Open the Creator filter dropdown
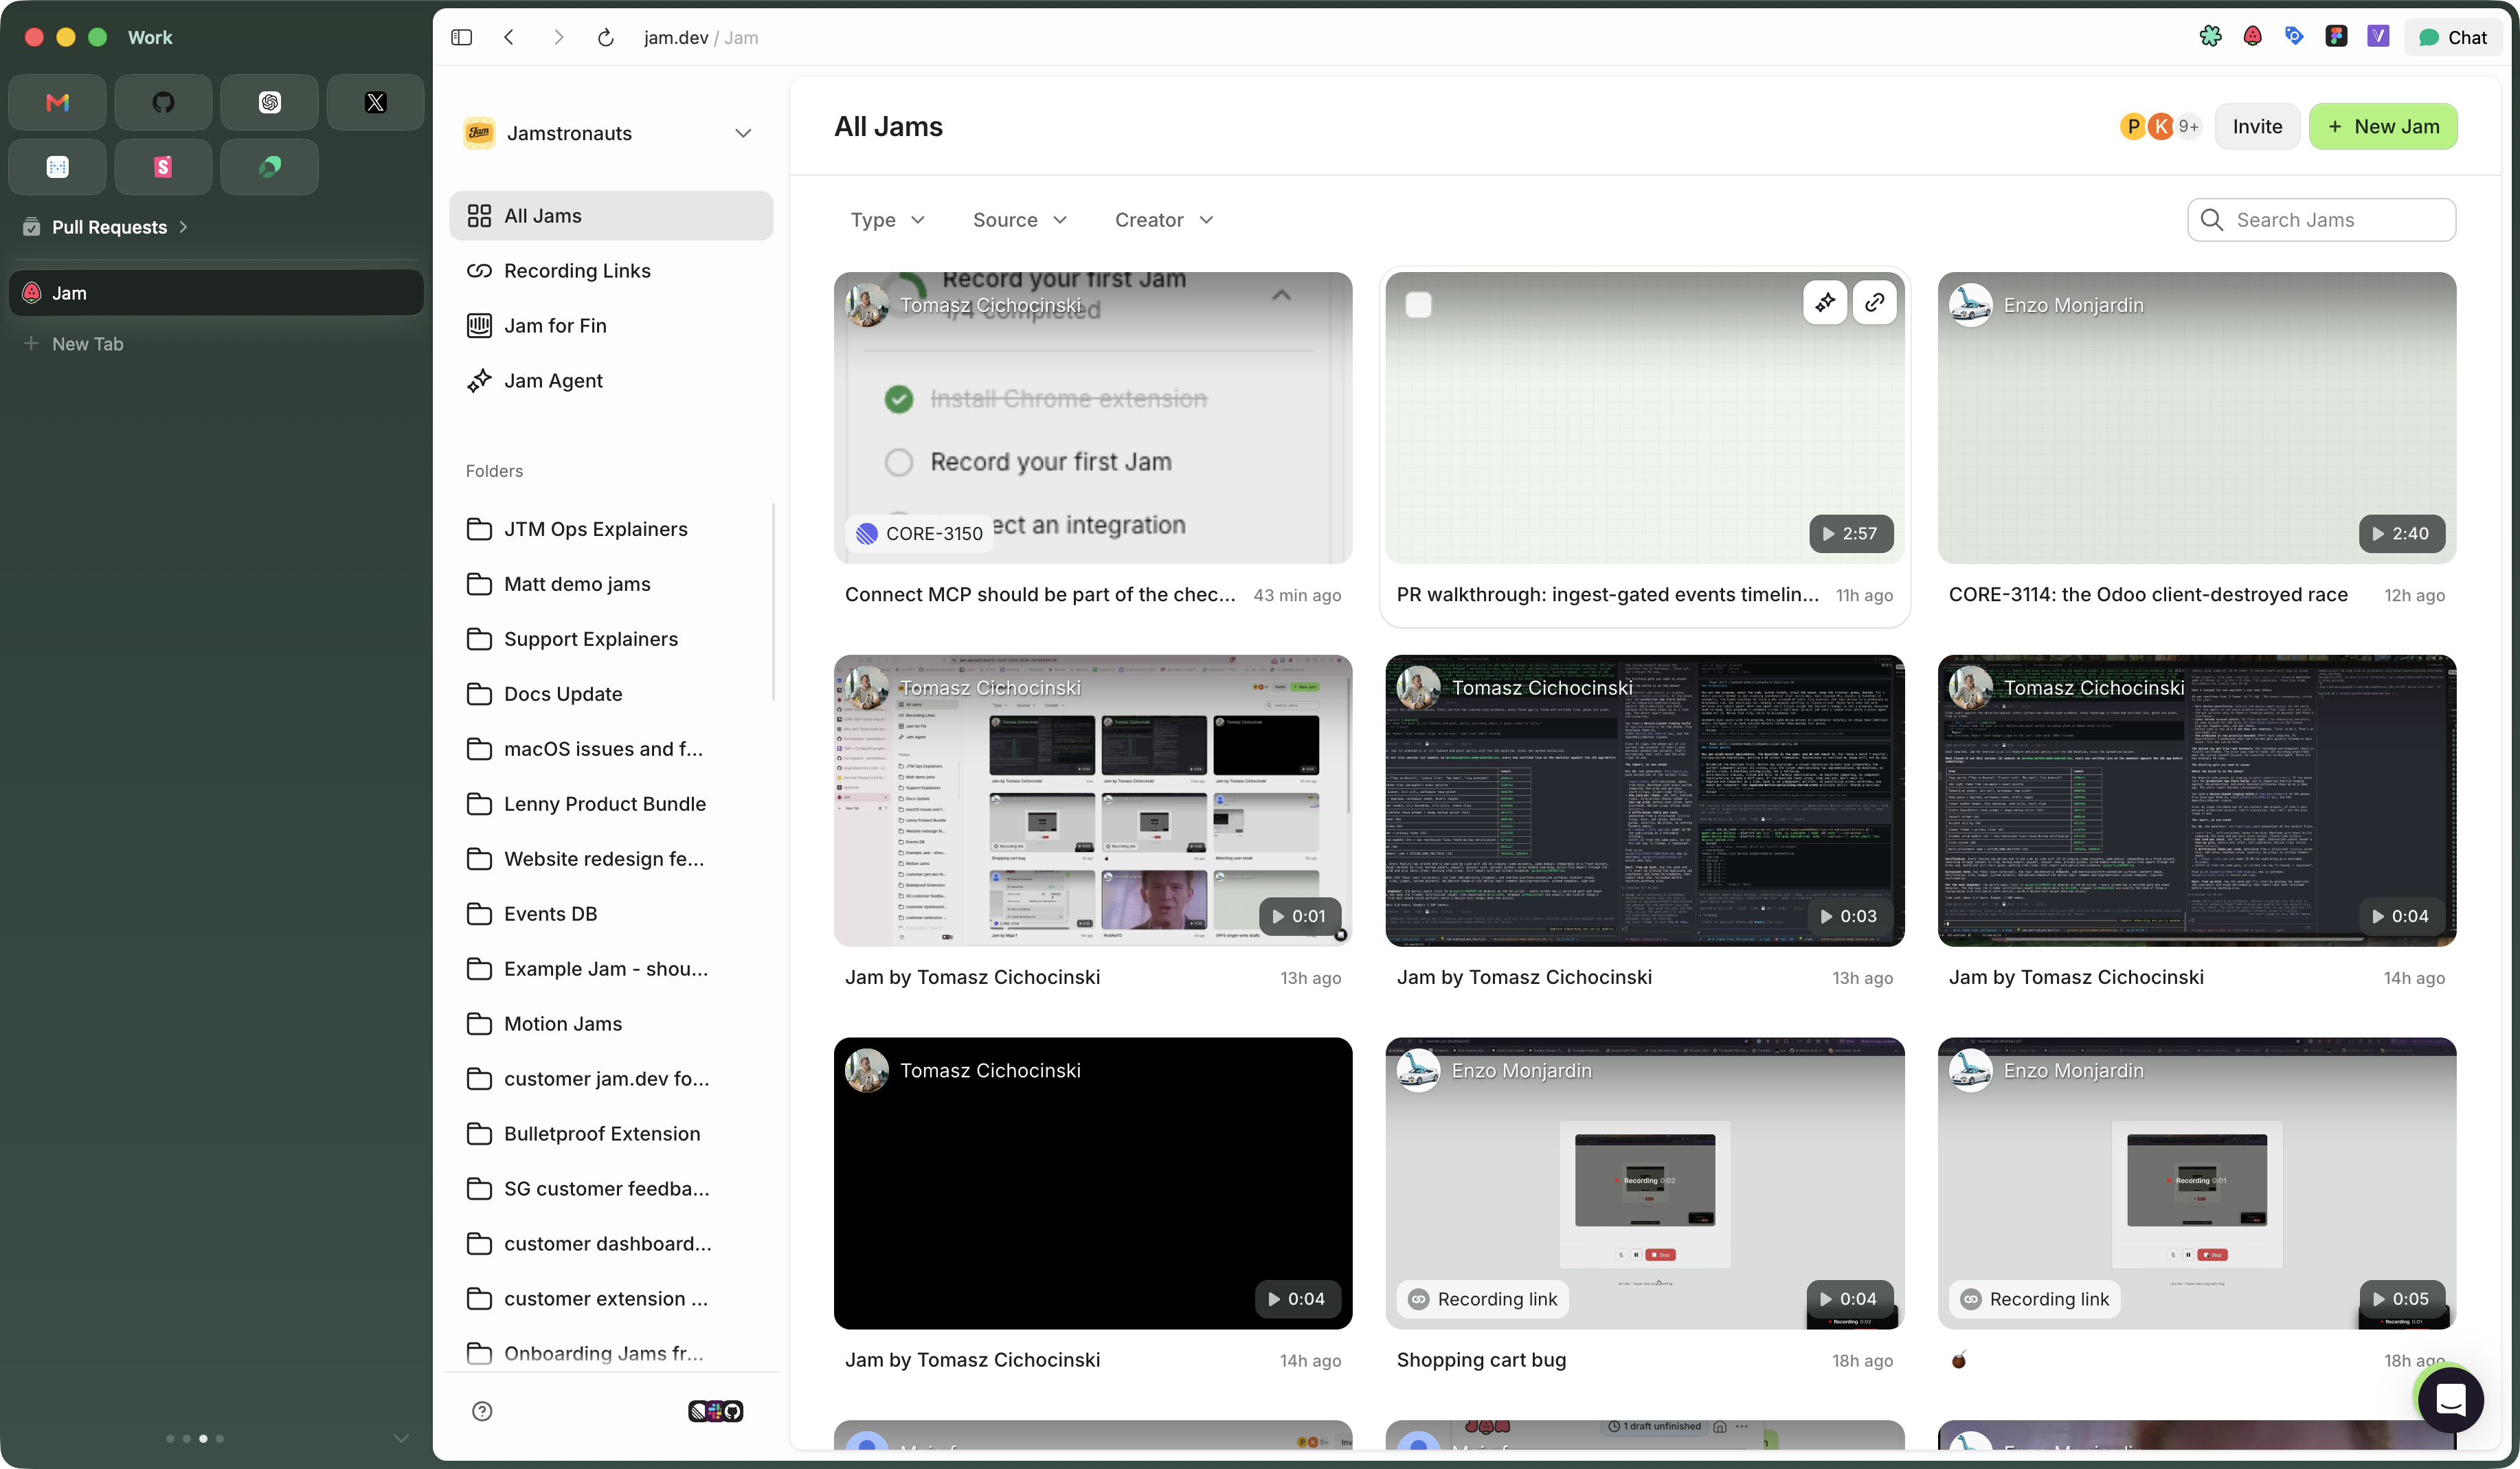The image size is (2520, 1469). [x=1164, y=220]
